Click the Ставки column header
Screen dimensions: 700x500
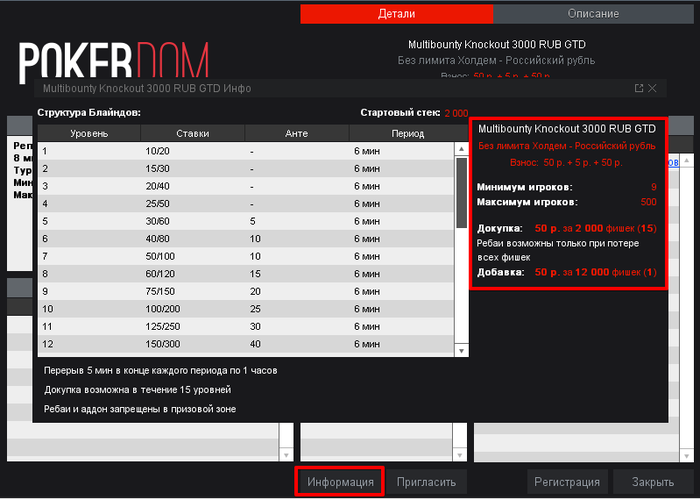tap(192, 133)
